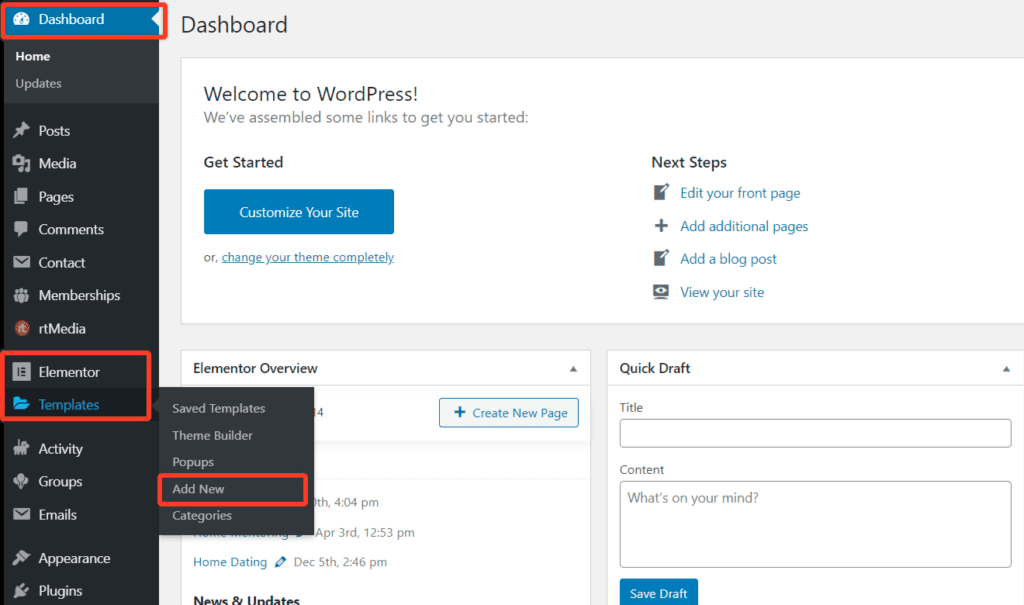Click the Media library icon

pos(22,163)
